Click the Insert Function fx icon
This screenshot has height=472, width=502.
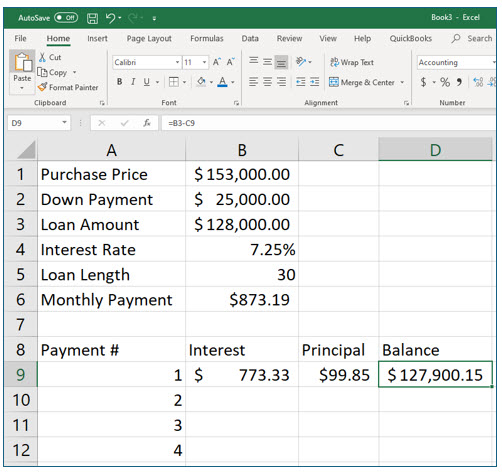point(147,123)
